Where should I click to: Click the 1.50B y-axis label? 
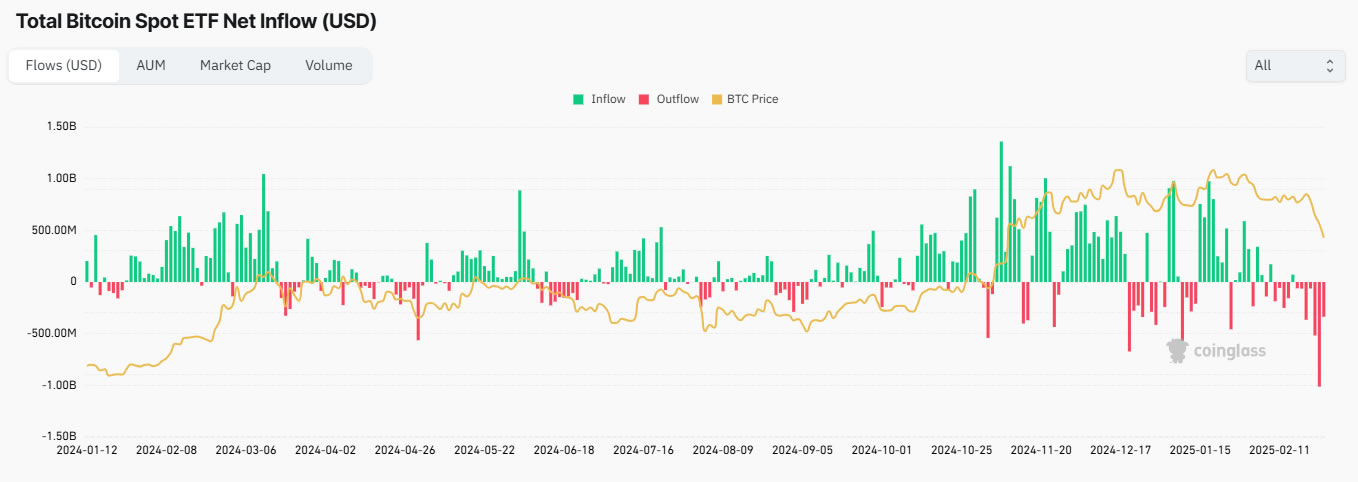[x=61, y=127]
